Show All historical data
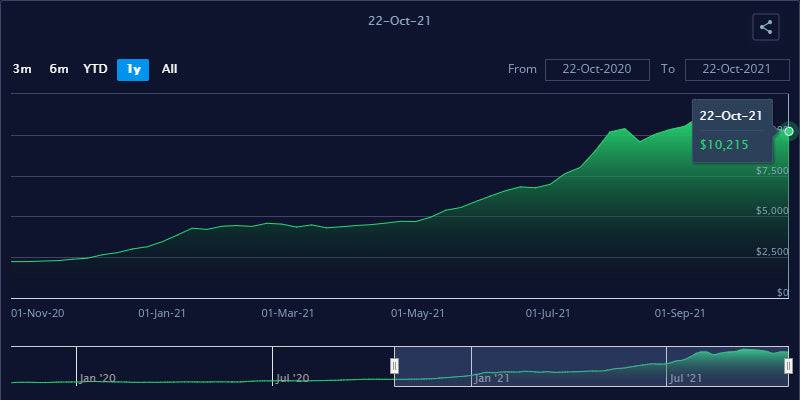 point(170,69)
